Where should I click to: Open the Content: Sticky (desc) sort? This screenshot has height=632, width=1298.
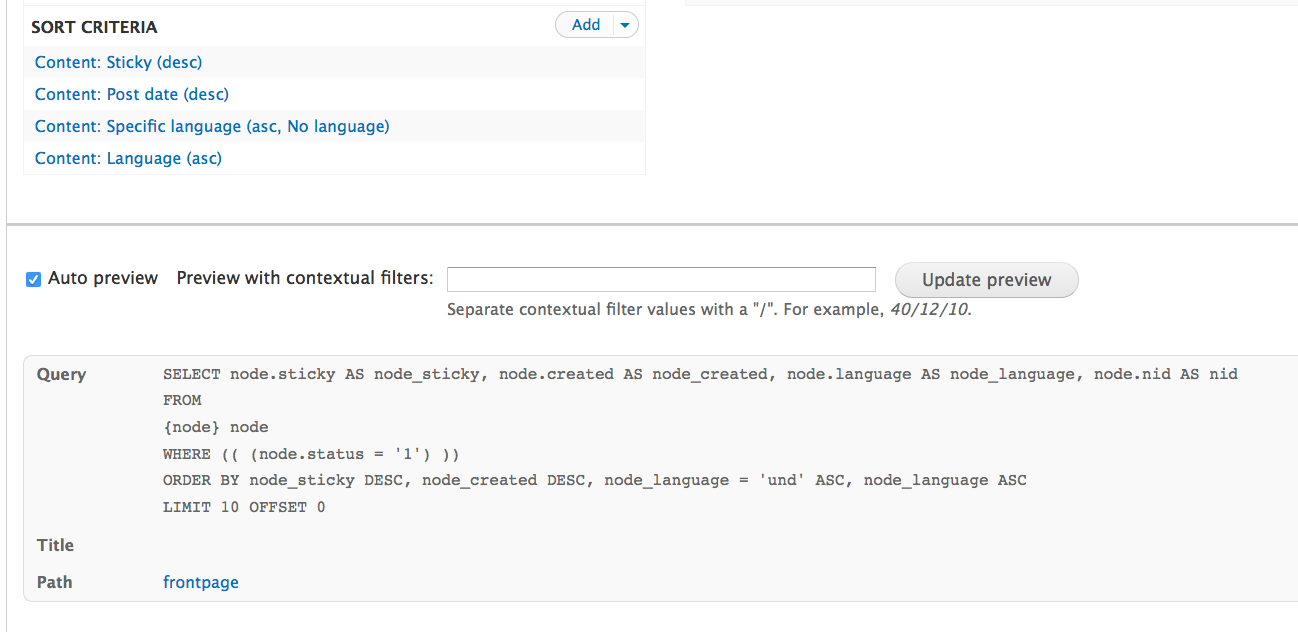coord(118,62)
